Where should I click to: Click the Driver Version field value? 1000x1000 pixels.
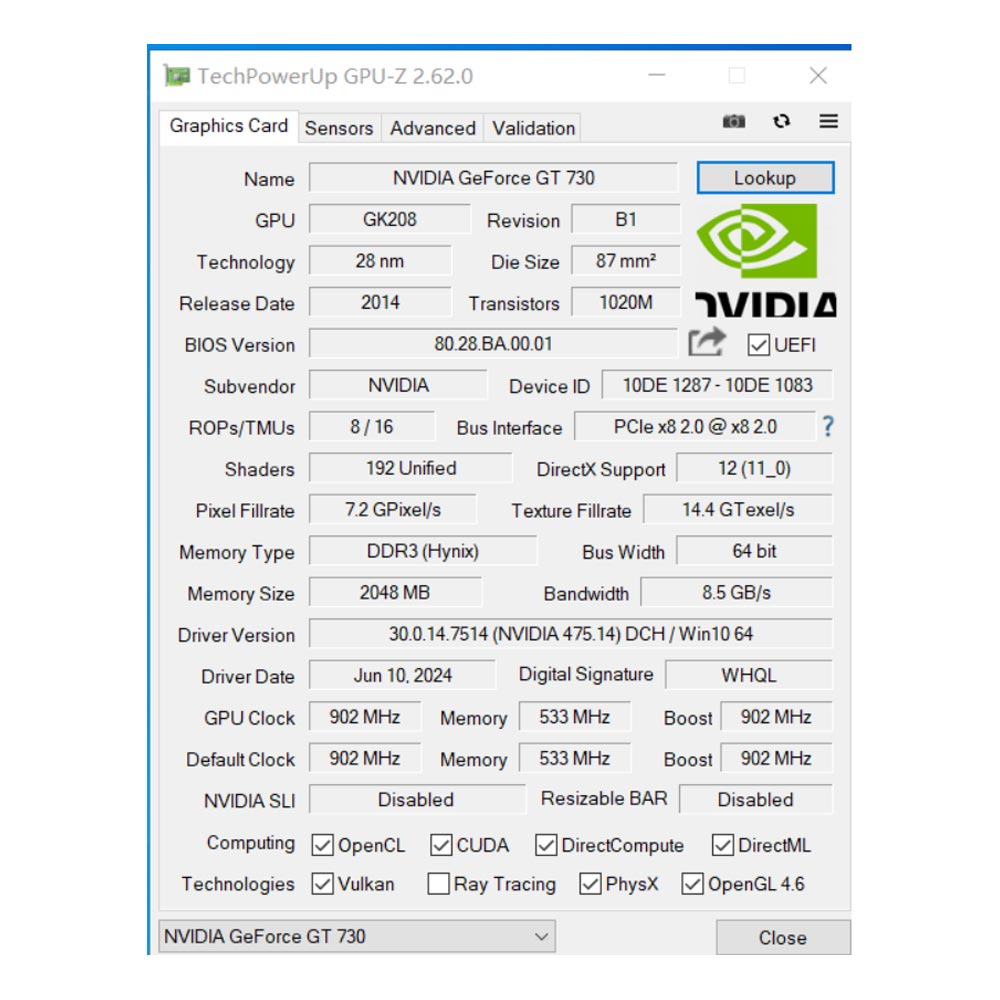coord(571,634)
